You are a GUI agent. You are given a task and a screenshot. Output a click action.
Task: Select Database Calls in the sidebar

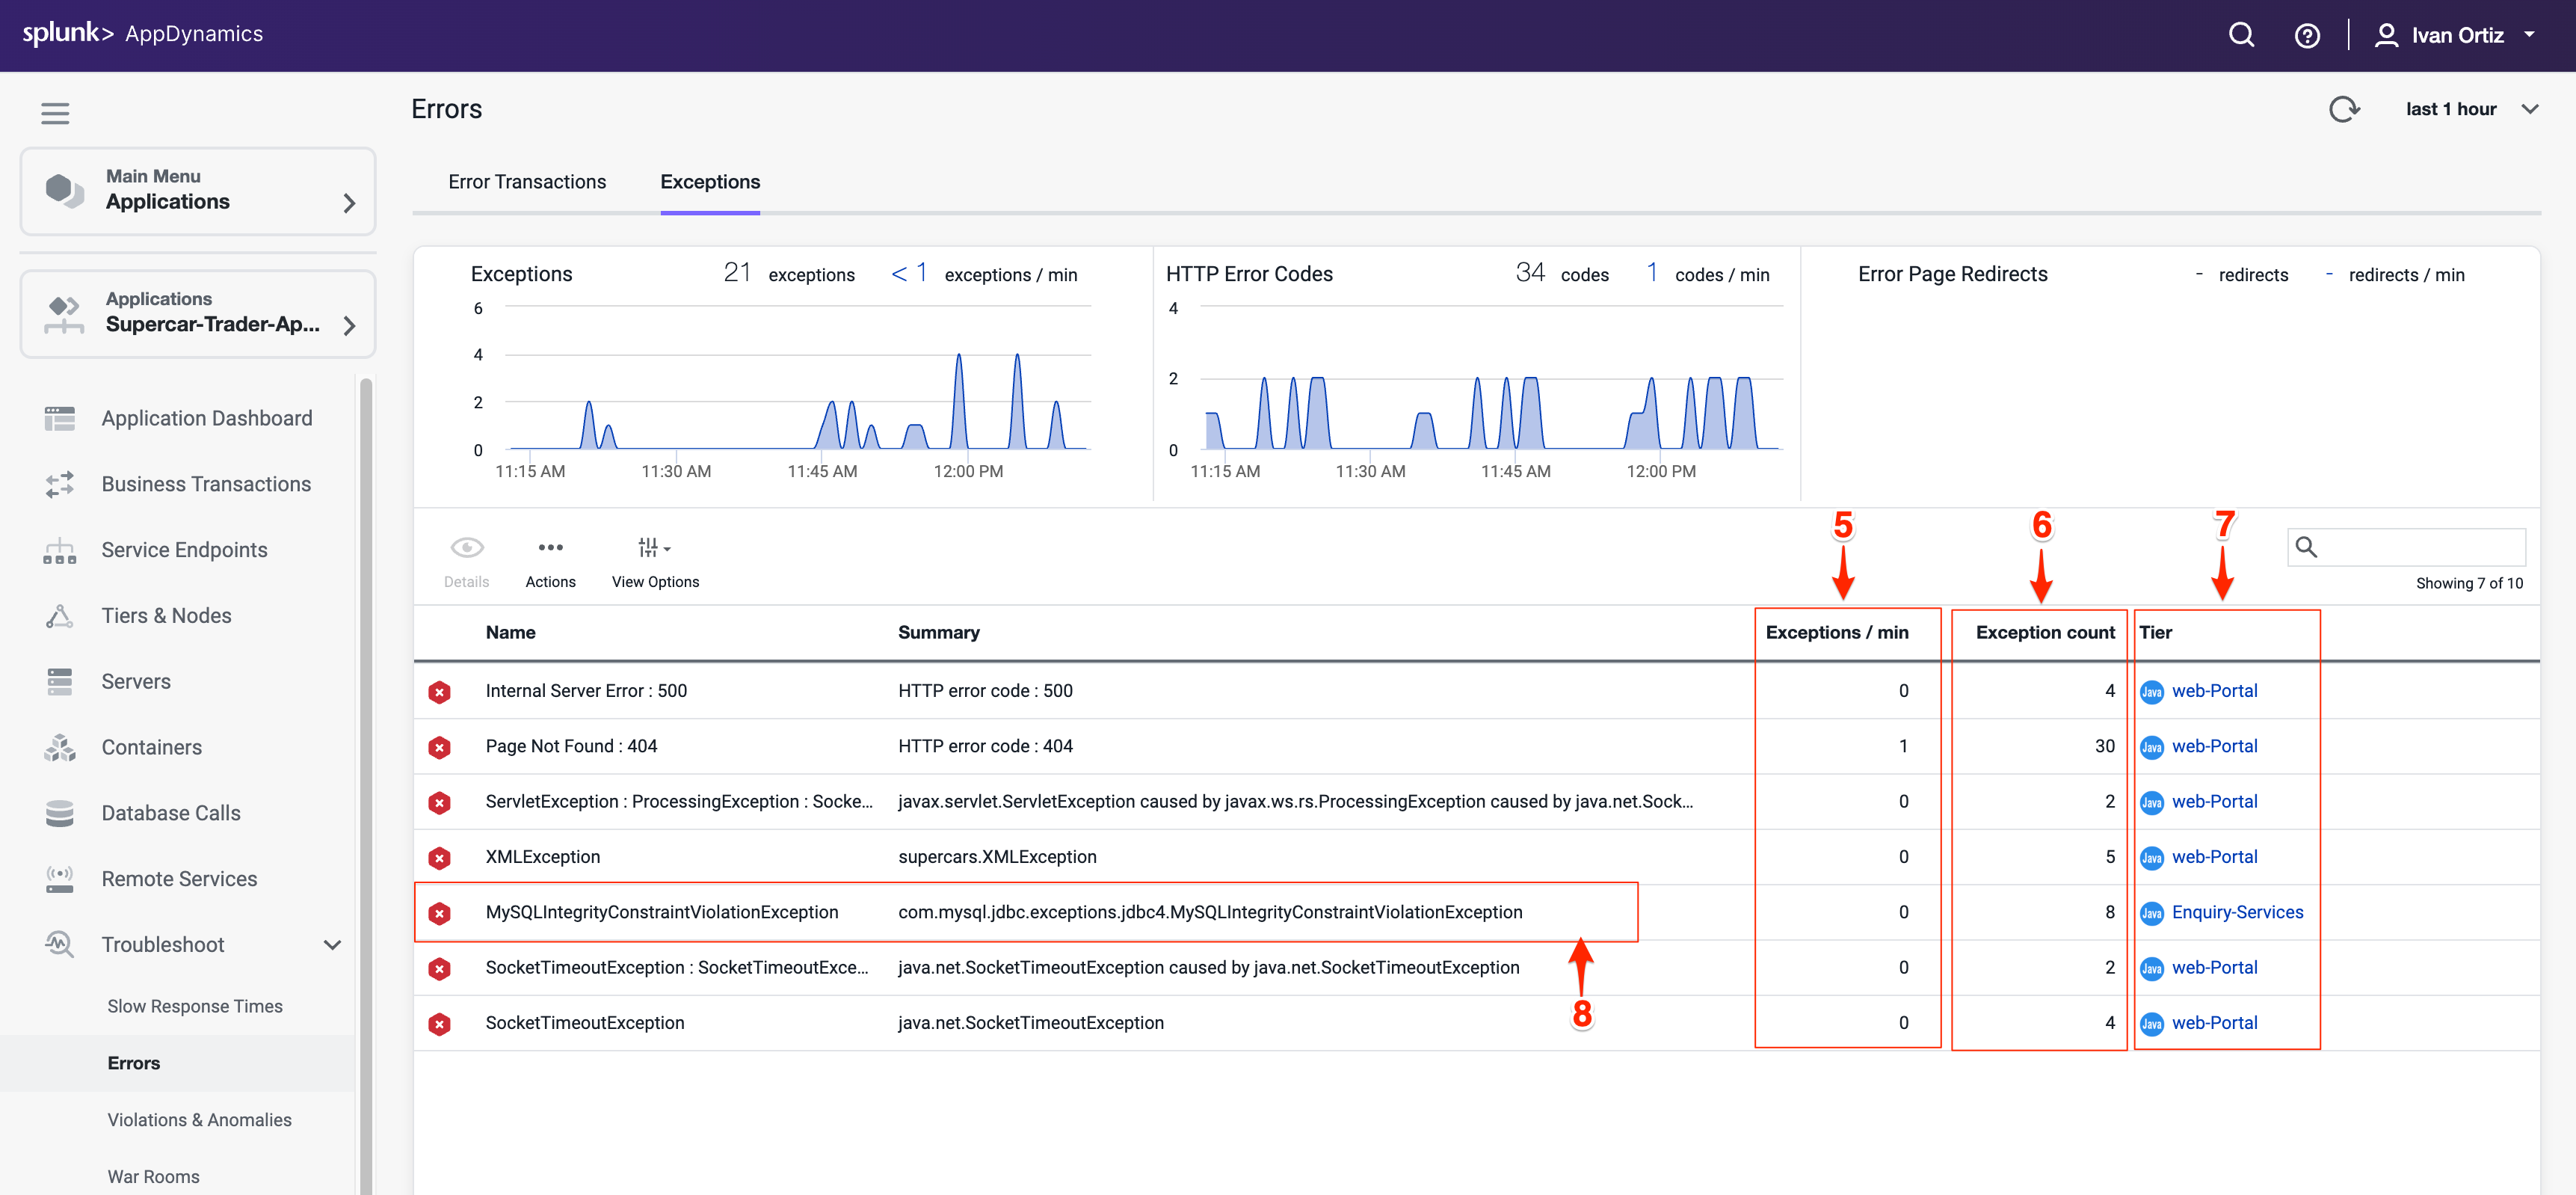click(170, 812)
